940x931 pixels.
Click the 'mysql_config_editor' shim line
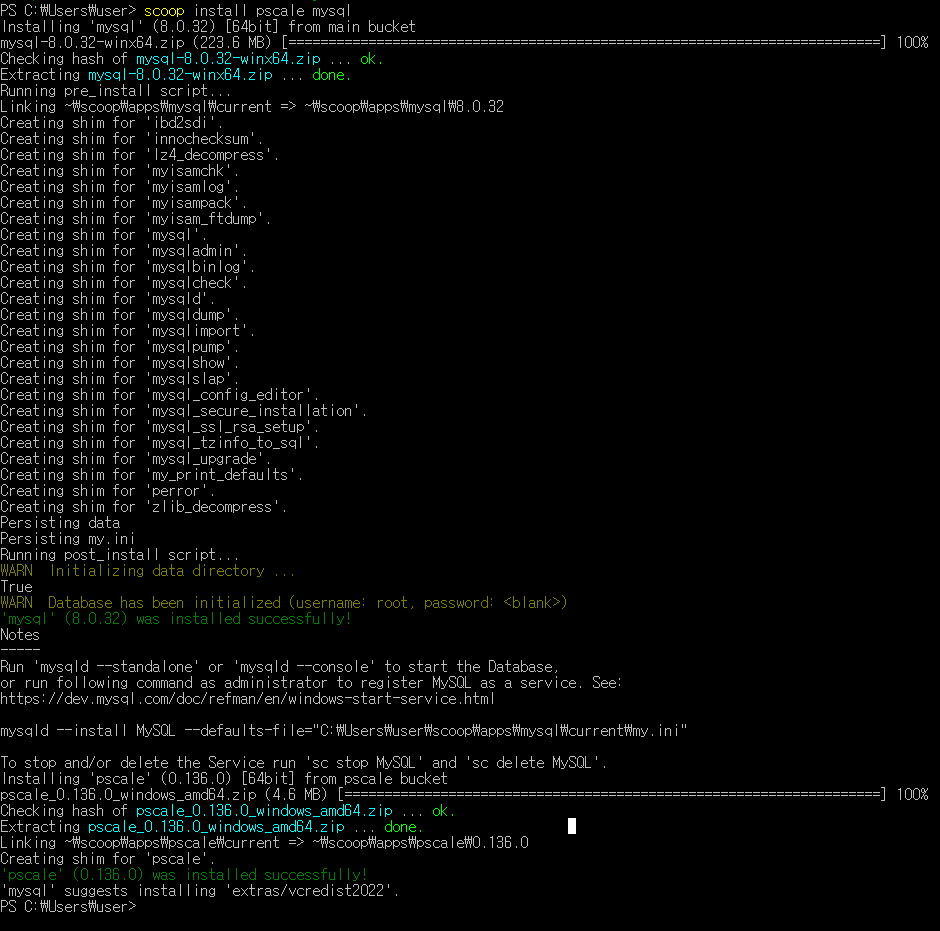coord(159,395)
